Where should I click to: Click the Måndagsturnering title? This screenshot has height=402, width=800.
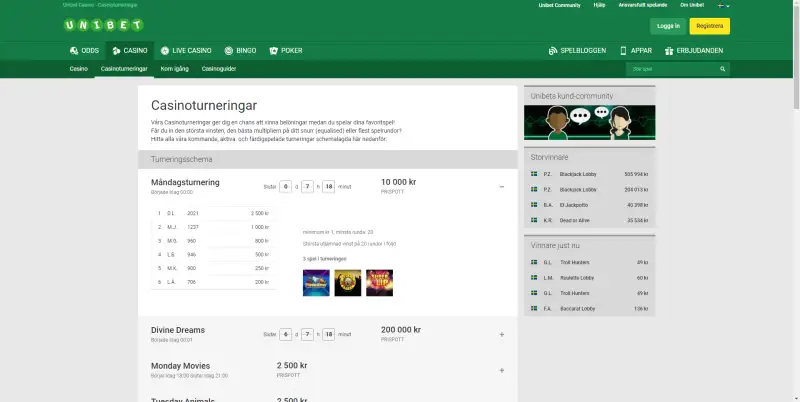coord(185,182)
